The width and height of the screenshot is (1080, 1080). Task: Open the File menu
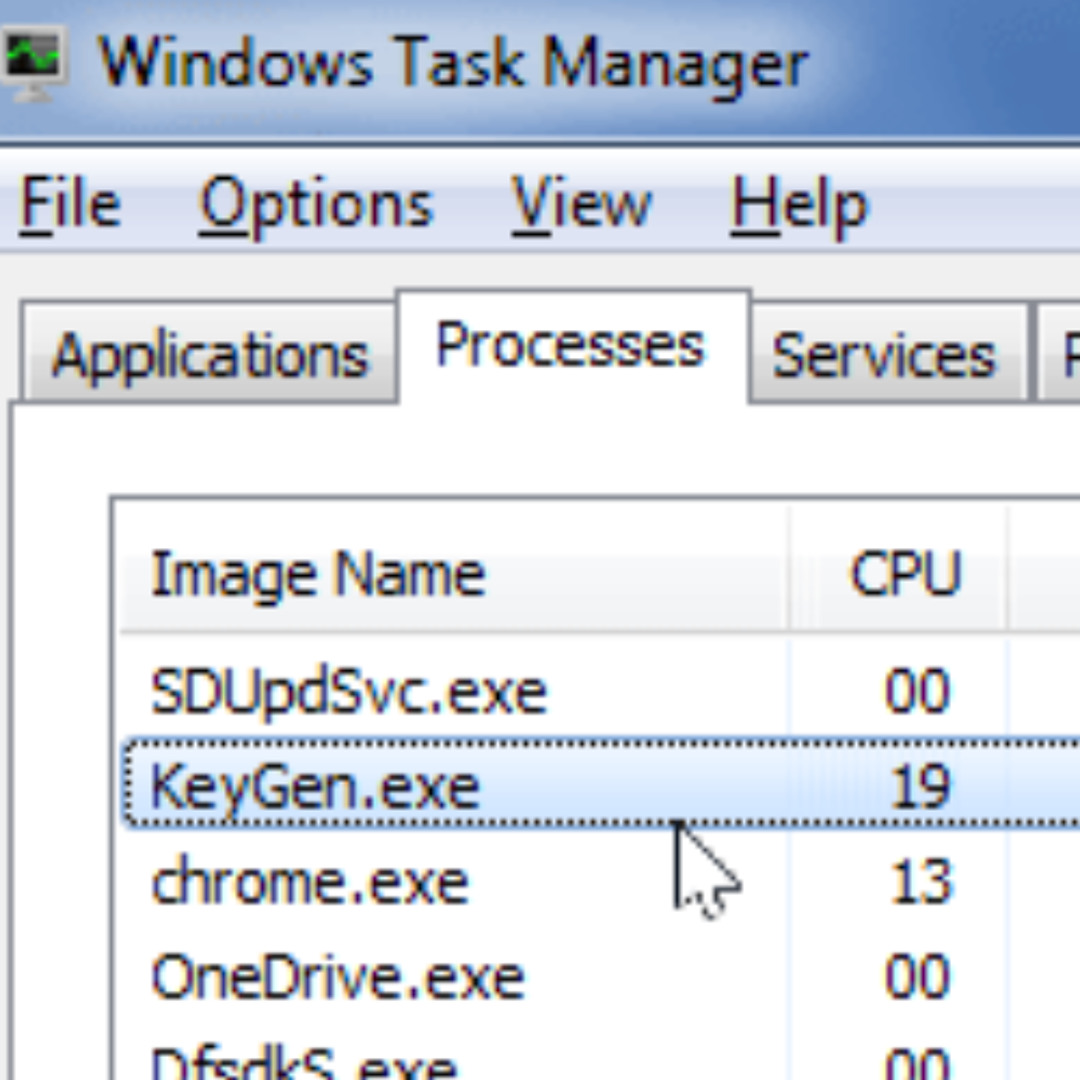pos(70,205)
